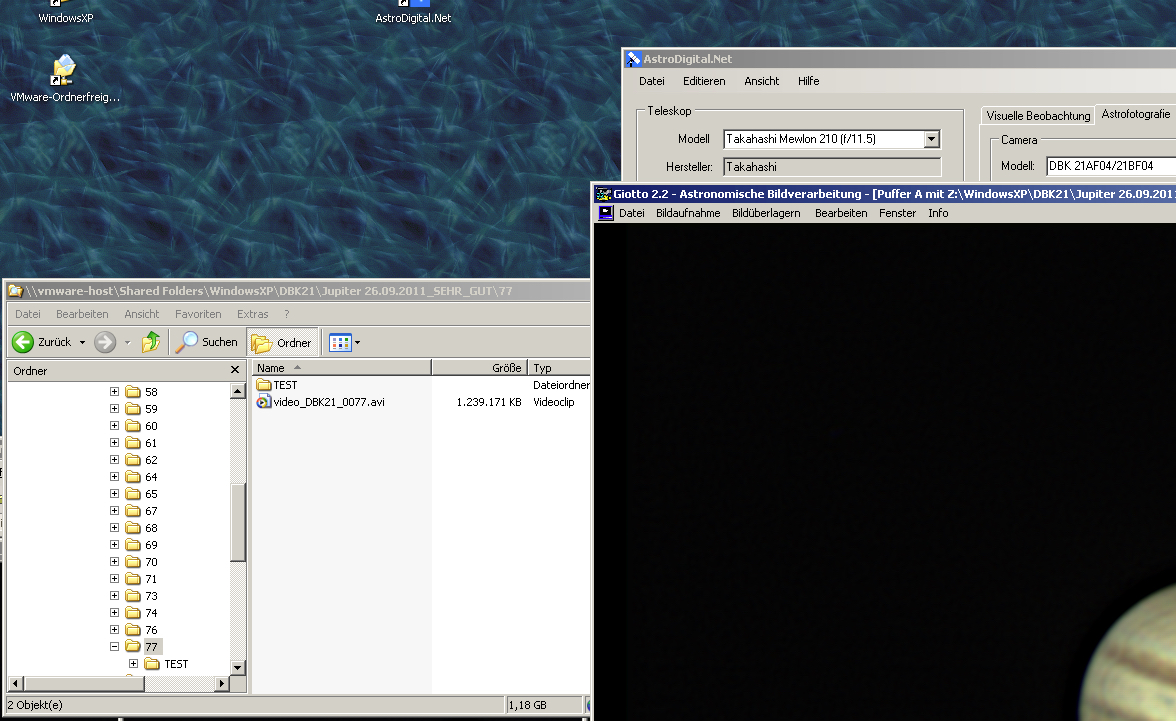Select the video_DBK21_0077.avi file icon

(x=263, y=402)
